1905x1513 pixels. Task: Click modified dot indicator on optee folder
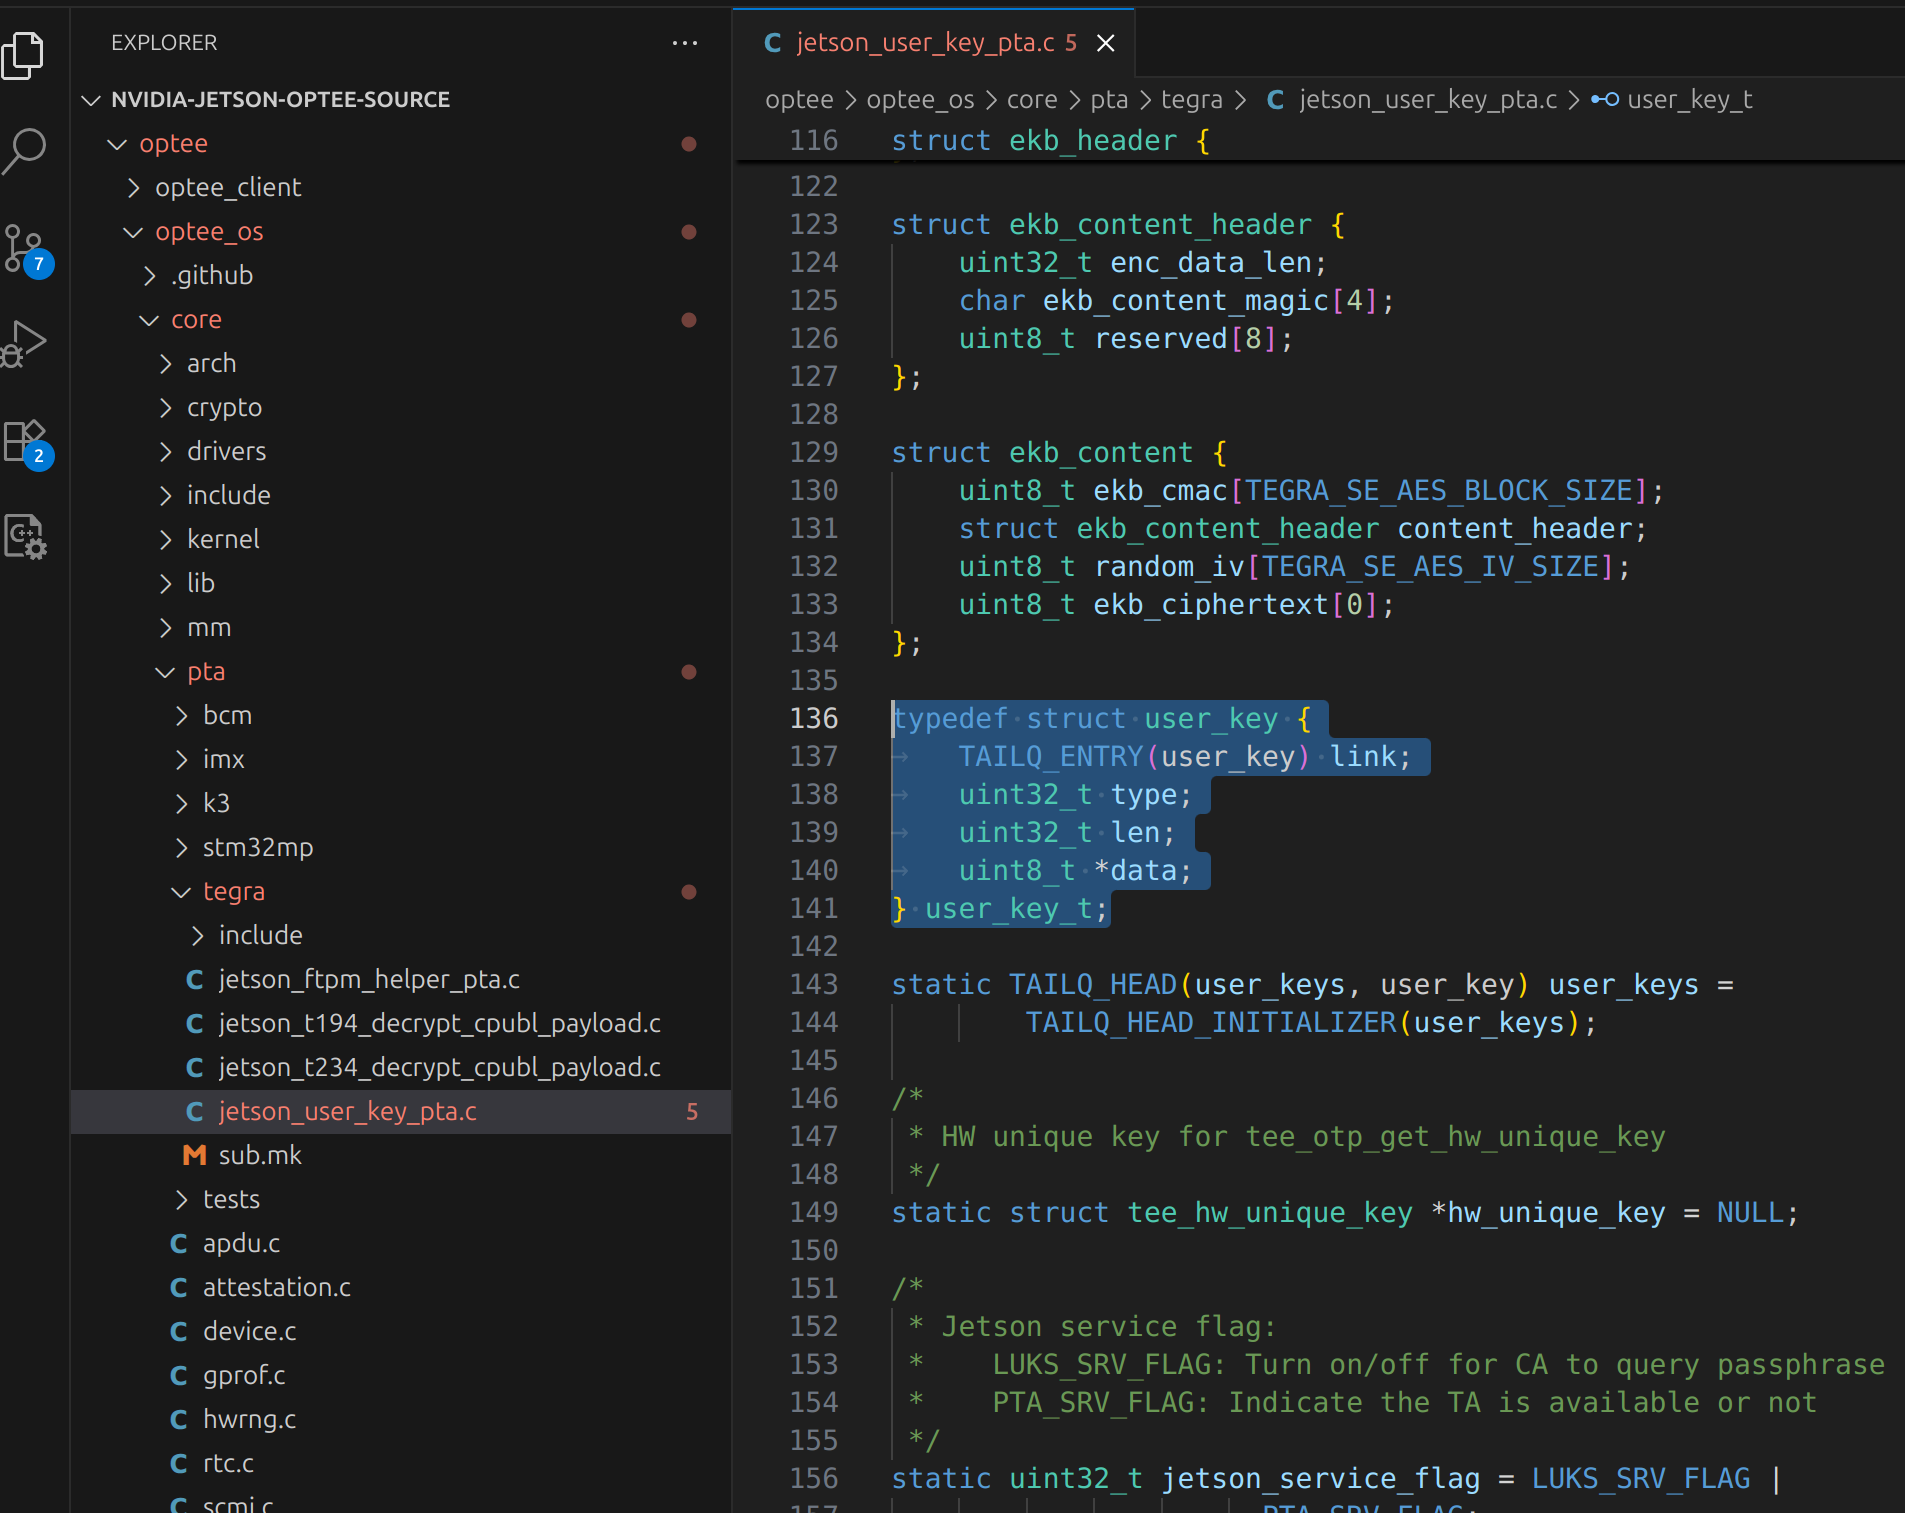click(688, 144)
